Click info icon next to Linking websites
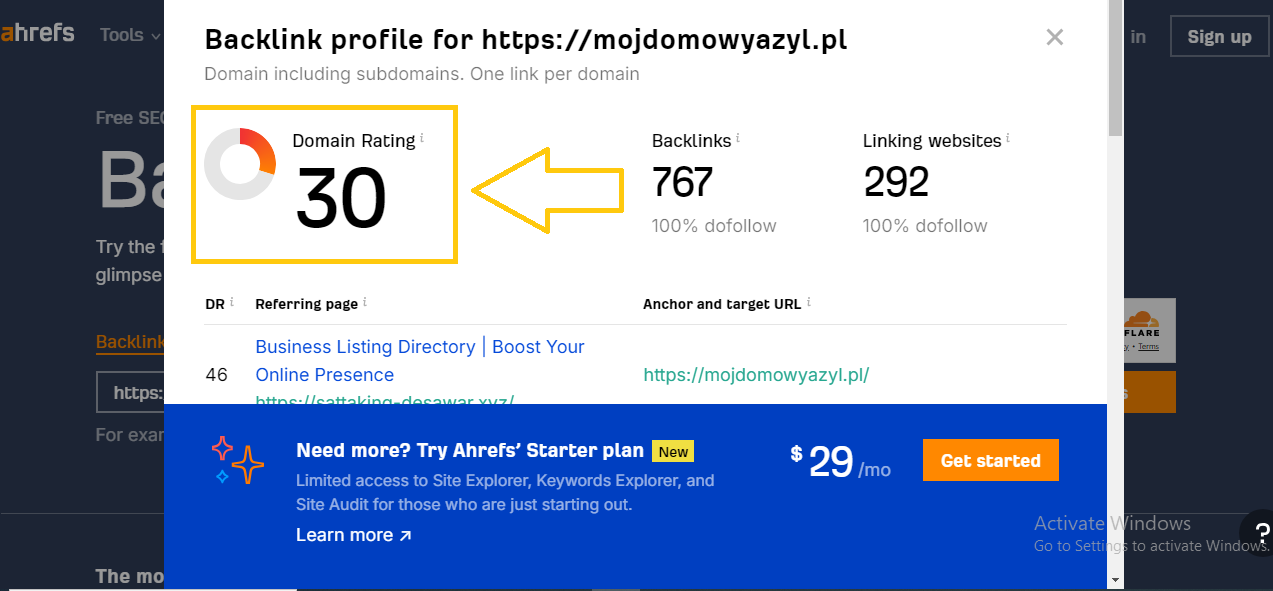The height and width of the screenshot is (591, 1273). point(1008,138)
